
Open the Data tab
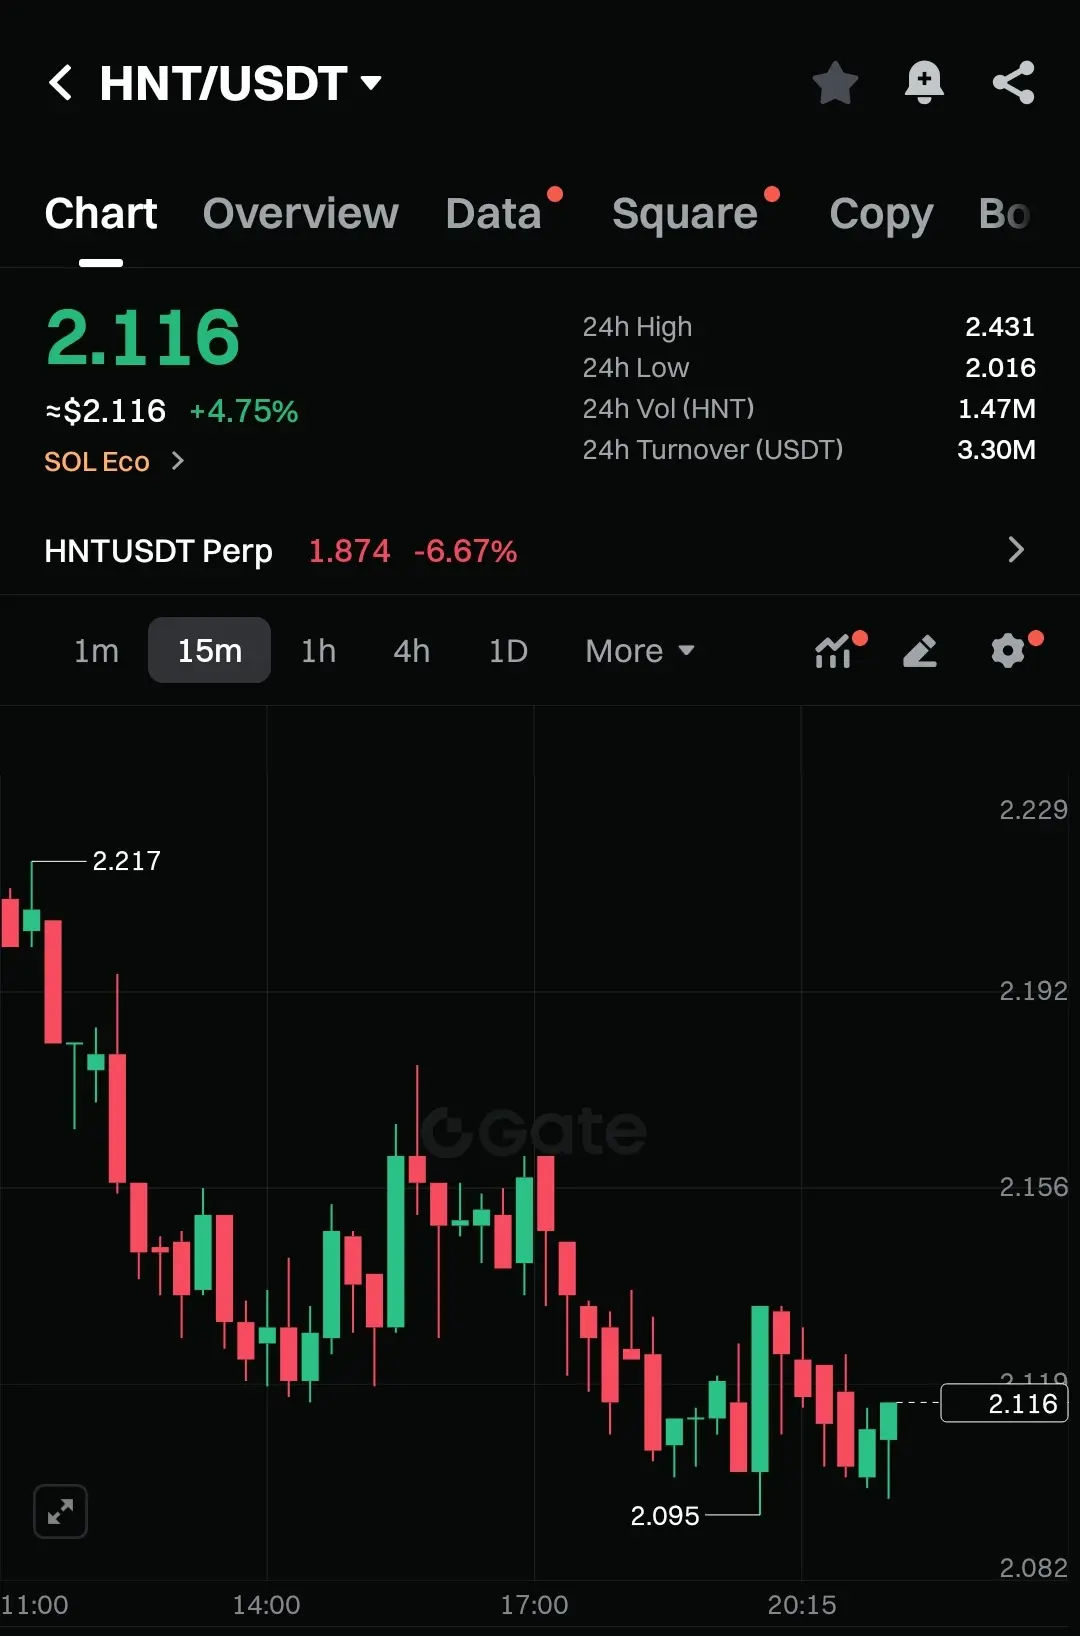(x=494, y=213)
